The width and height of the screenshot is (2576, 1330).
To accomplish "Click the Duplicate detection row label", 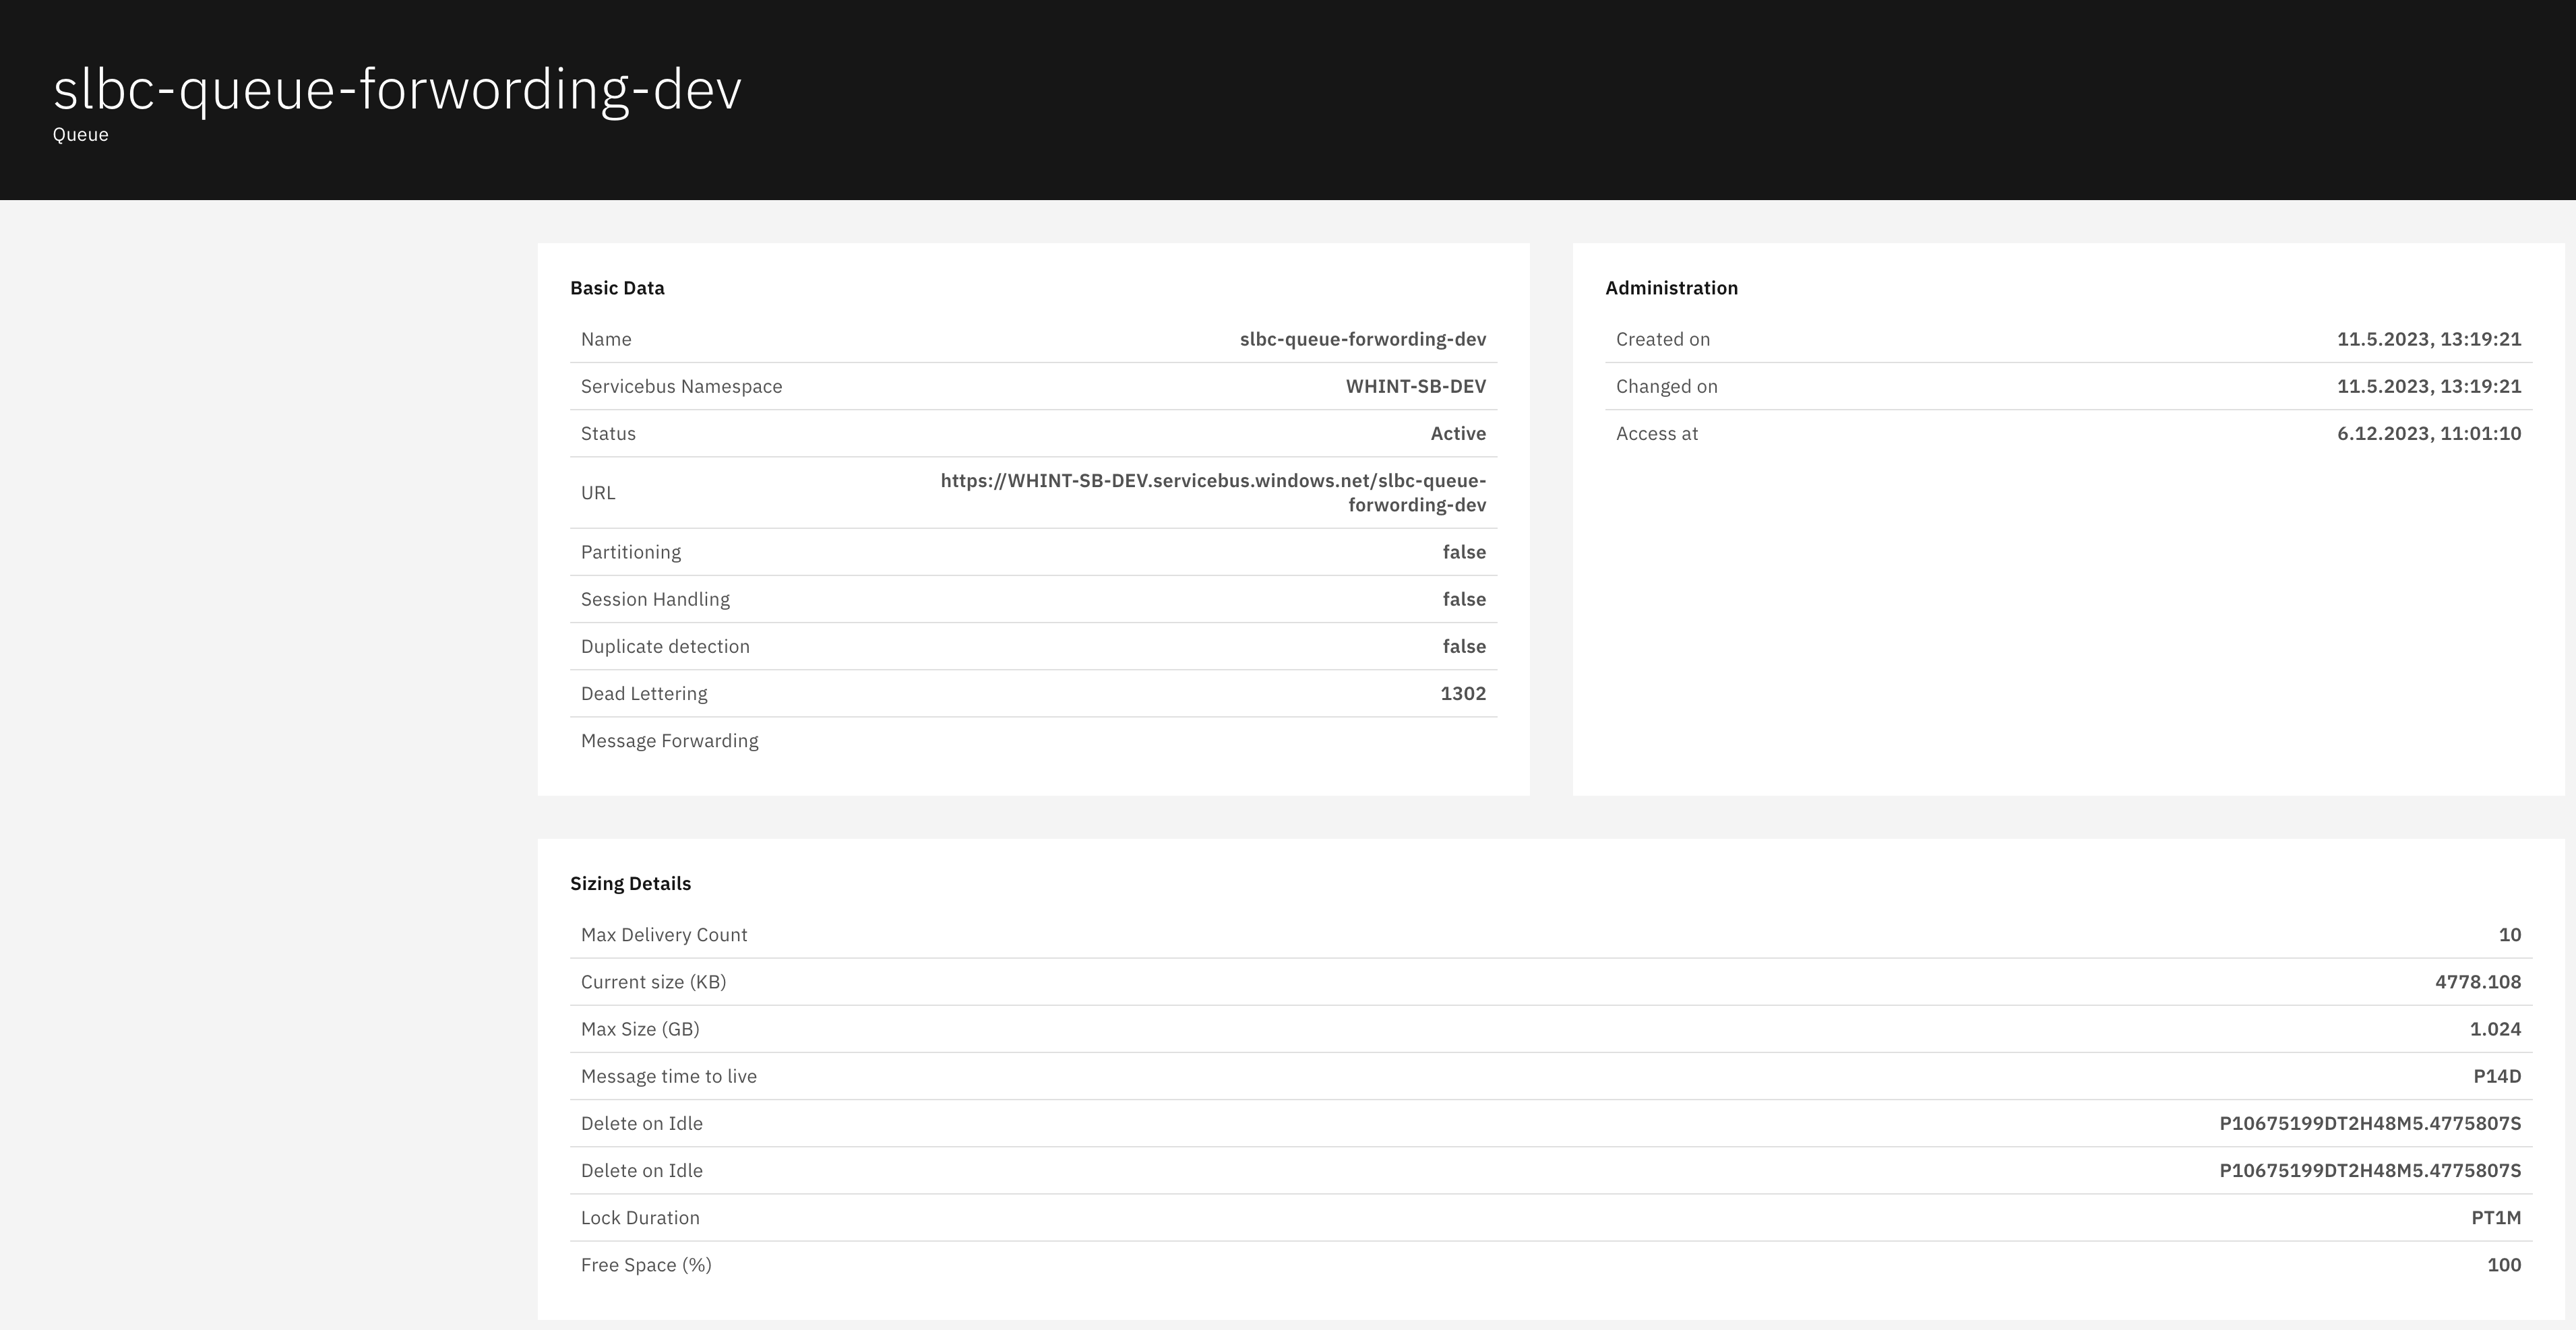I will 665,646.
